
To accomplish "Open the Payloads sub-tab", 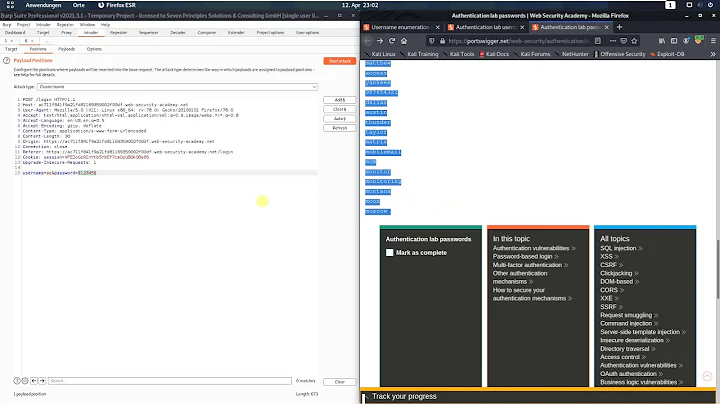I will pos(66,49).
